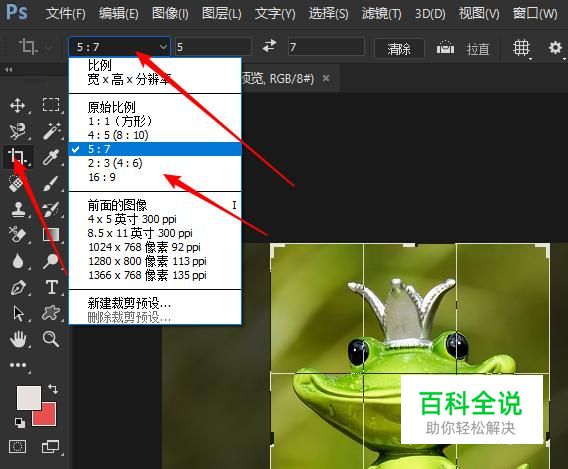The width and height of the screenshot is (568, 469).
Task: Choose 1024 x 768 像素 92 ppi preset
Action: click(155, 247)
